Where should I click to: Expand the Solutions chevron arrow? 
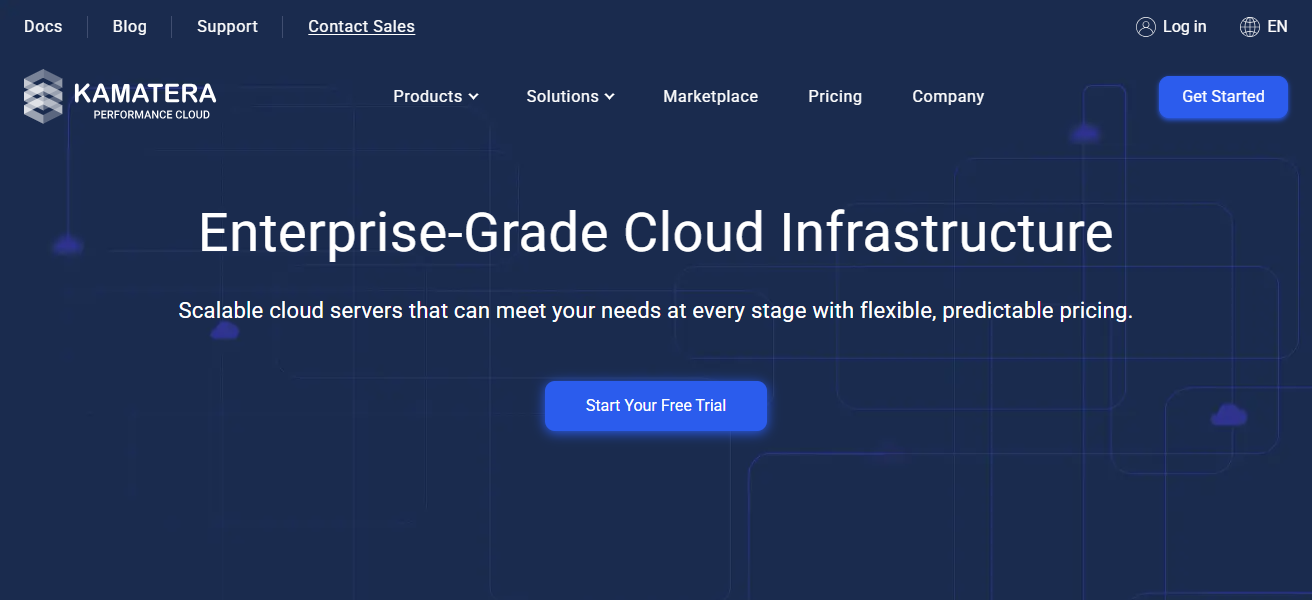tap(610, 97)
